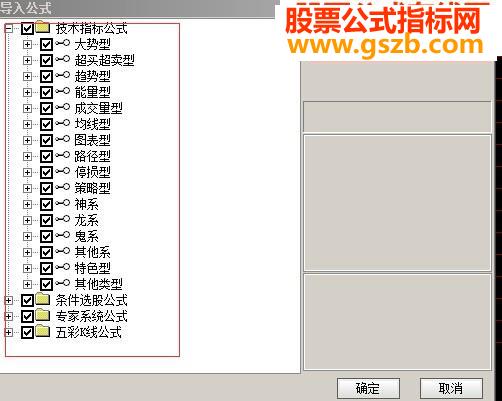The height and width of the screenshot is (401, 502).
Task: Toggle the 成交量型 checkbox
Action: (x=46, y=109)
